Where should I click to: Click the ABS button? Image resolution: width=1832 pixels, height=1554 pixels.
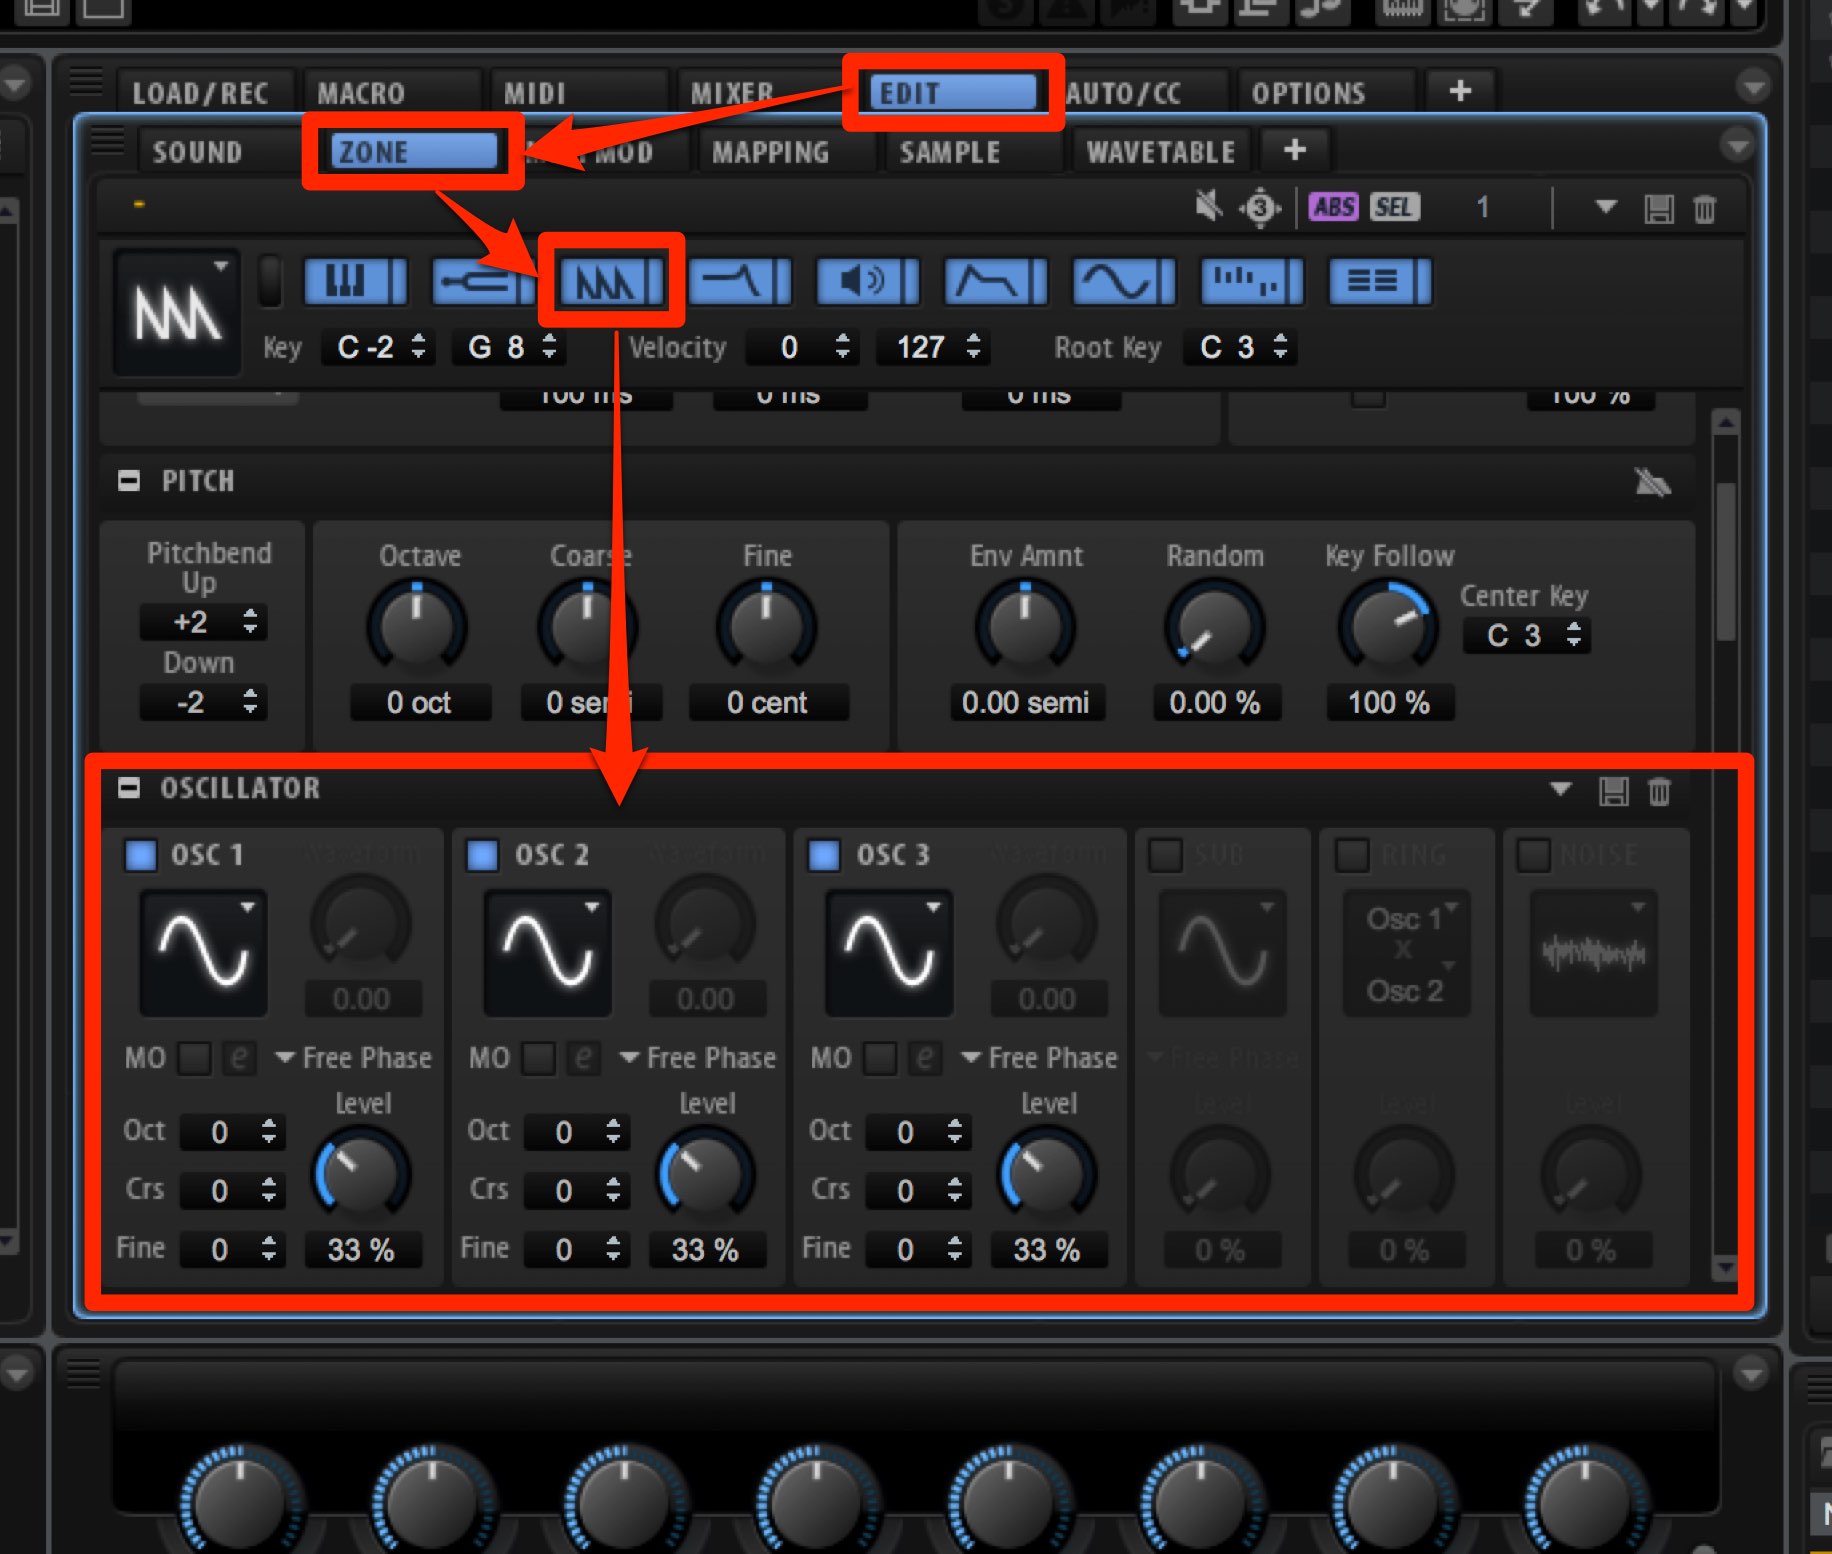coord(1334,207)
